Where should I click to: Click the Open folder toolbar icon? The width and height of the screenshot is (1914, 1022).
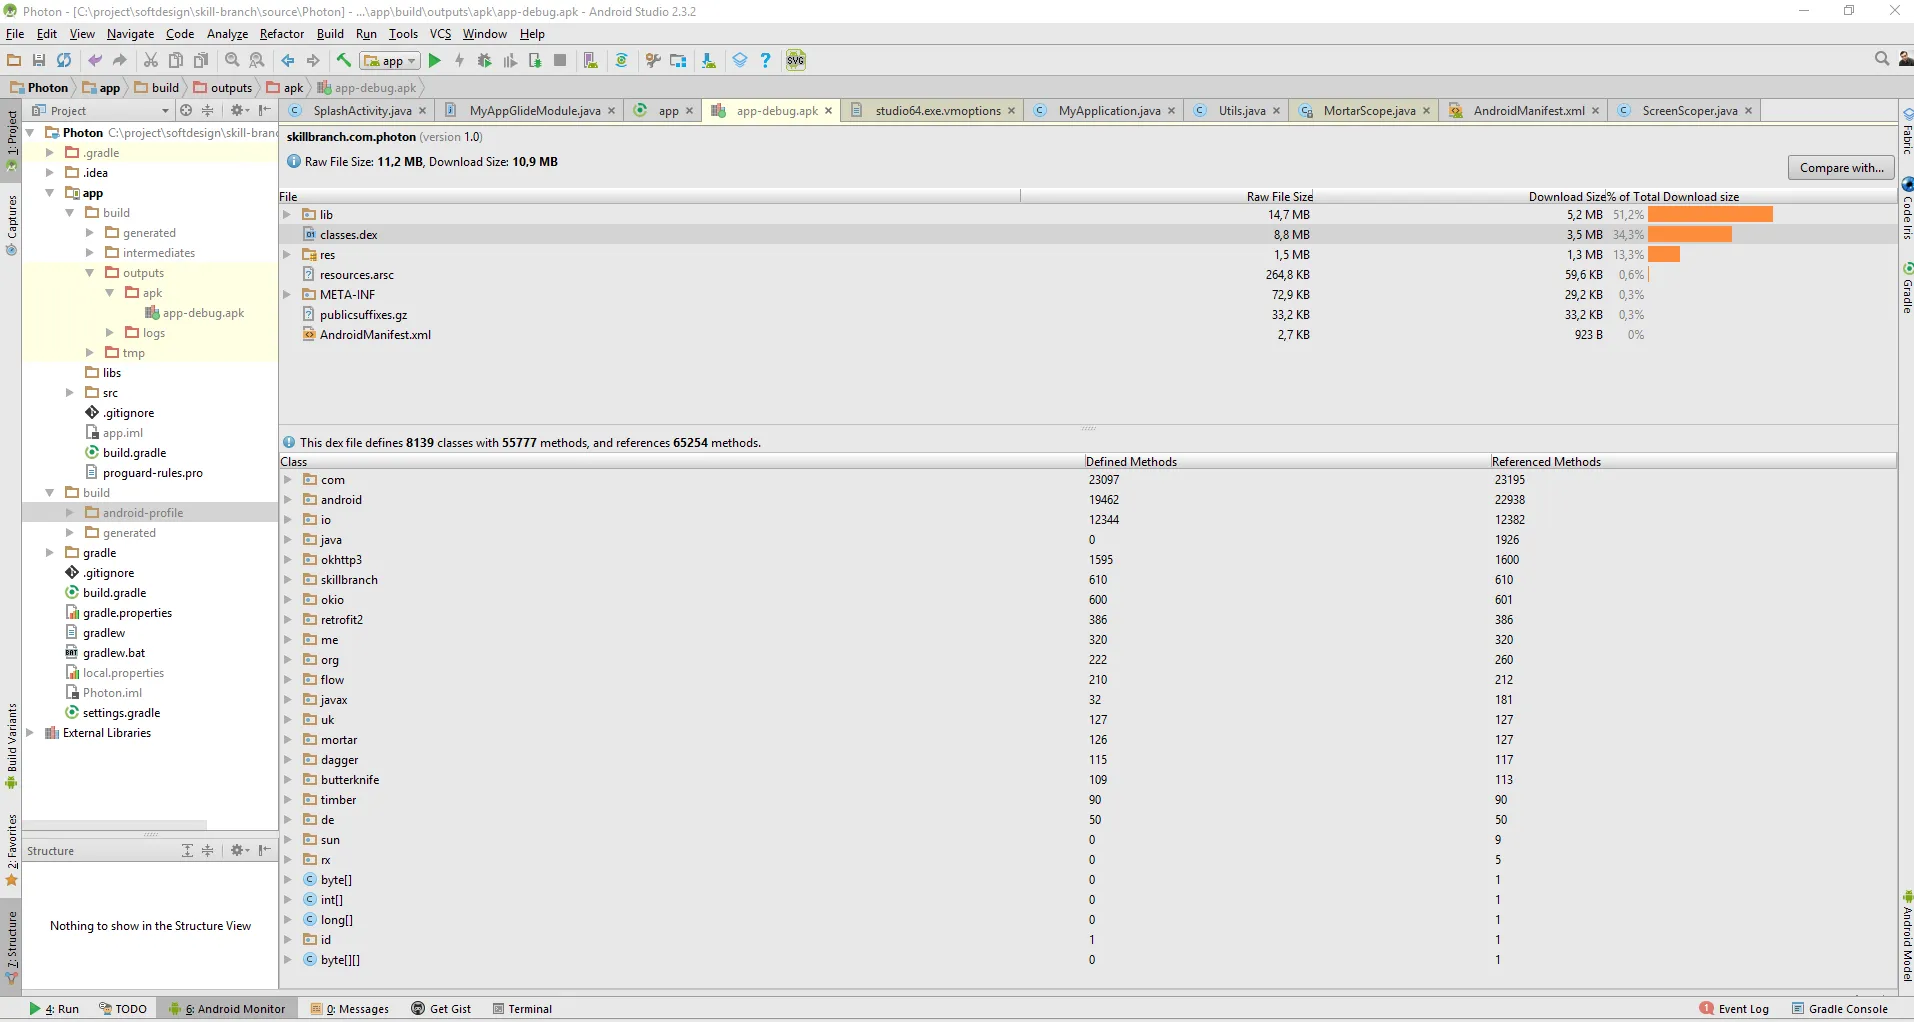click(14, 61)
